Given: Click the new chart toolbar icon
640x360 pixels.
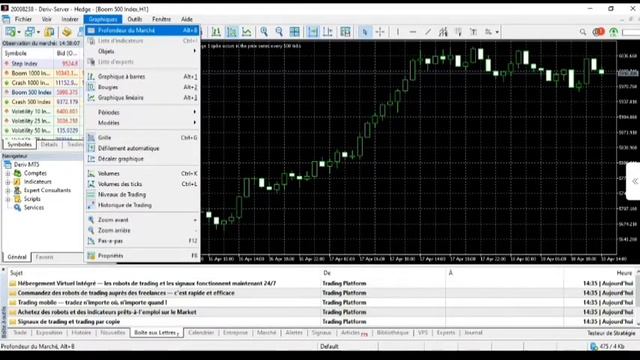Looking at the screenshot, I should tap(10, 32).
